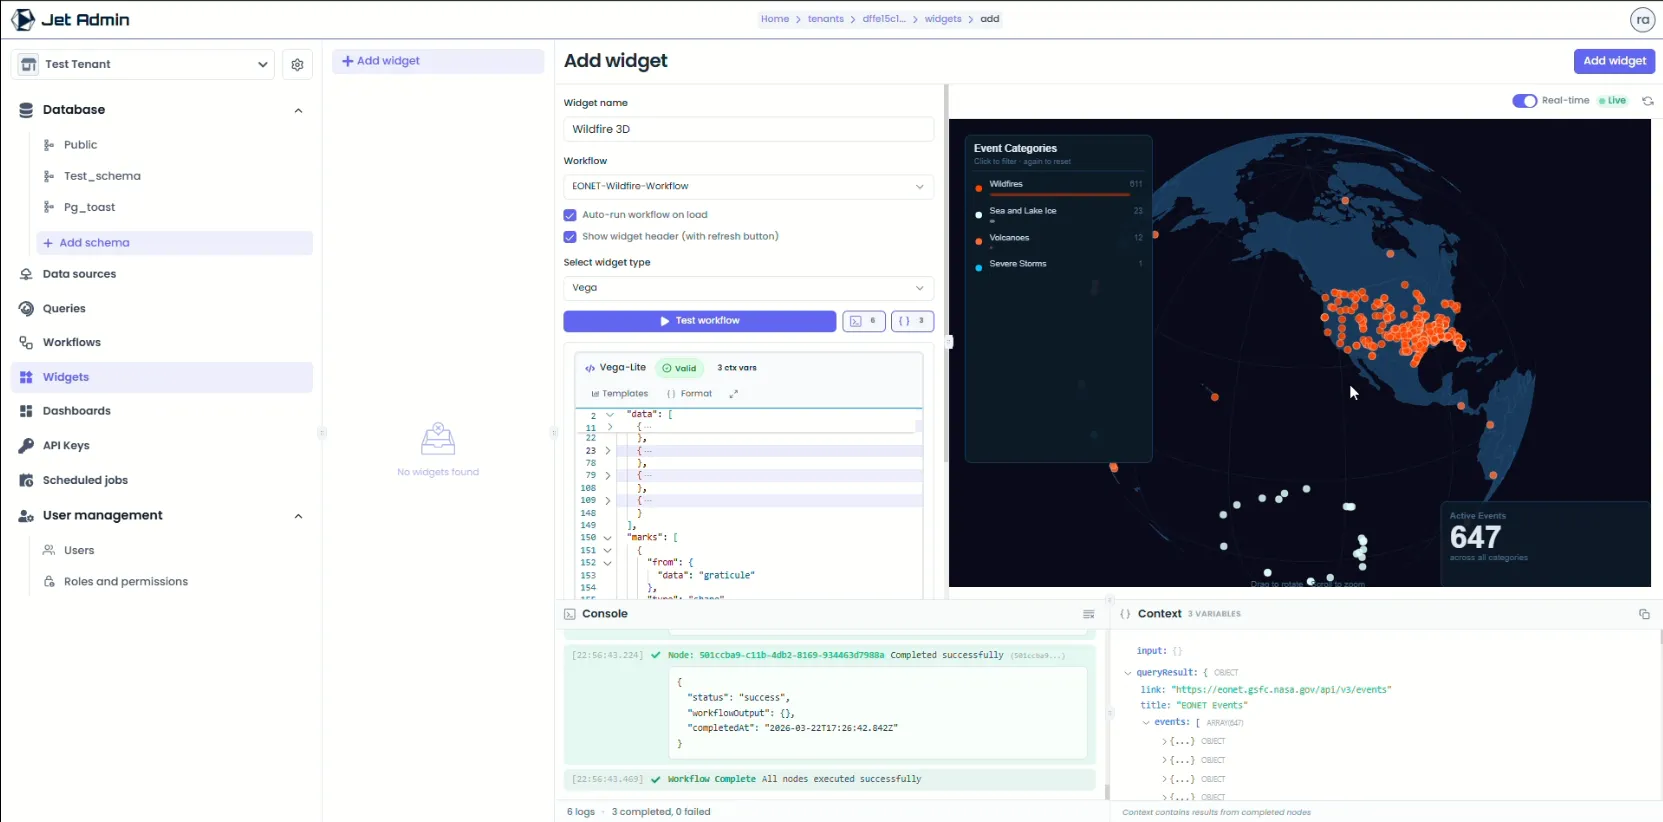Click the Public schema icon
The width and height of the screenshot is (1663, 822).
(x=49, y=145)
